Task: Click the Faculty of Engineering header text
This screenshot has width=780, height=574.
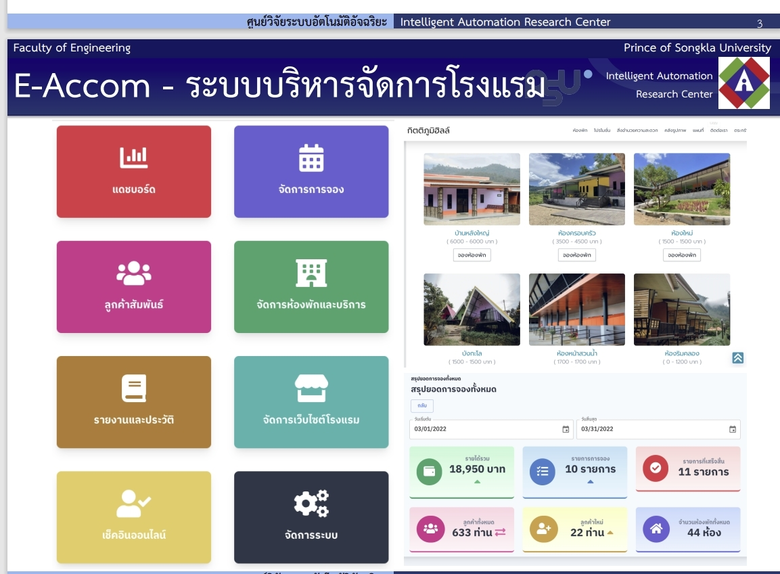Action: (72, 48)
